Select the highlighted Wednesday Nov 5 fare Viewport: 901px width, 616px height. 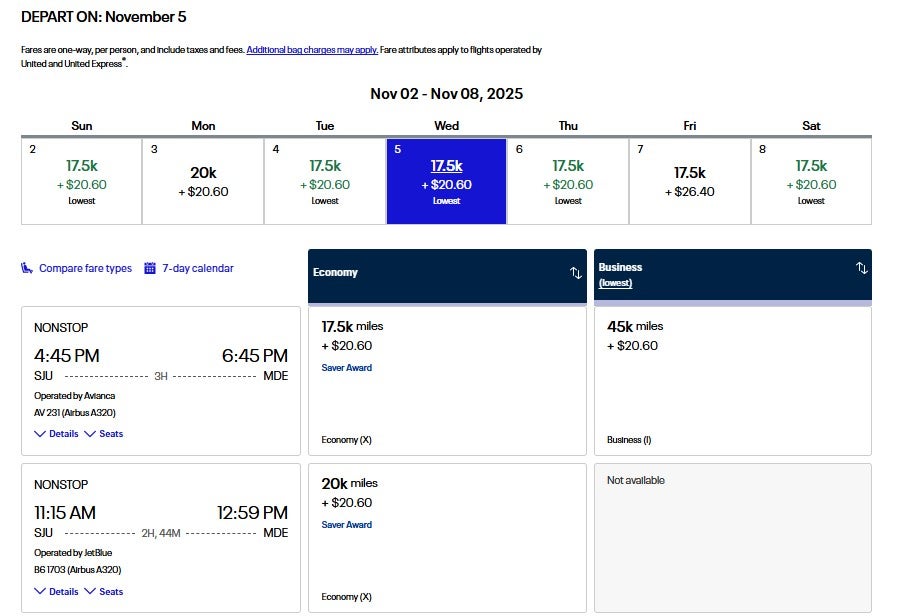click(x=446, y=181)
